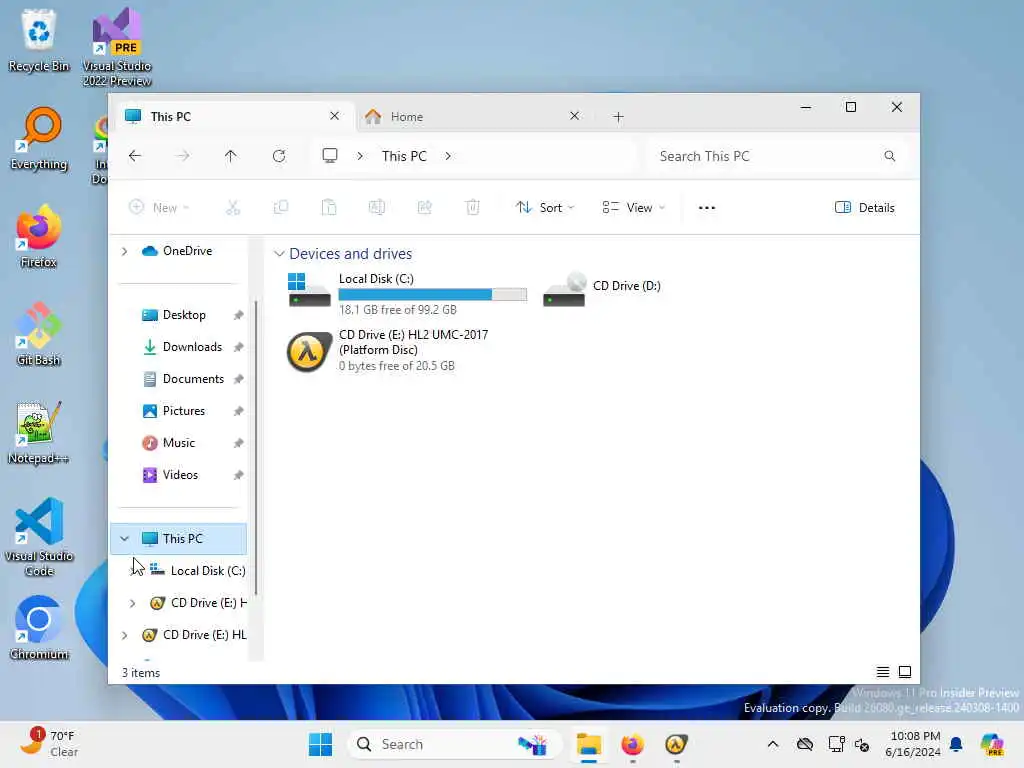Show hidden system tray icons
1024x768 pixels.
click(773, 744)
